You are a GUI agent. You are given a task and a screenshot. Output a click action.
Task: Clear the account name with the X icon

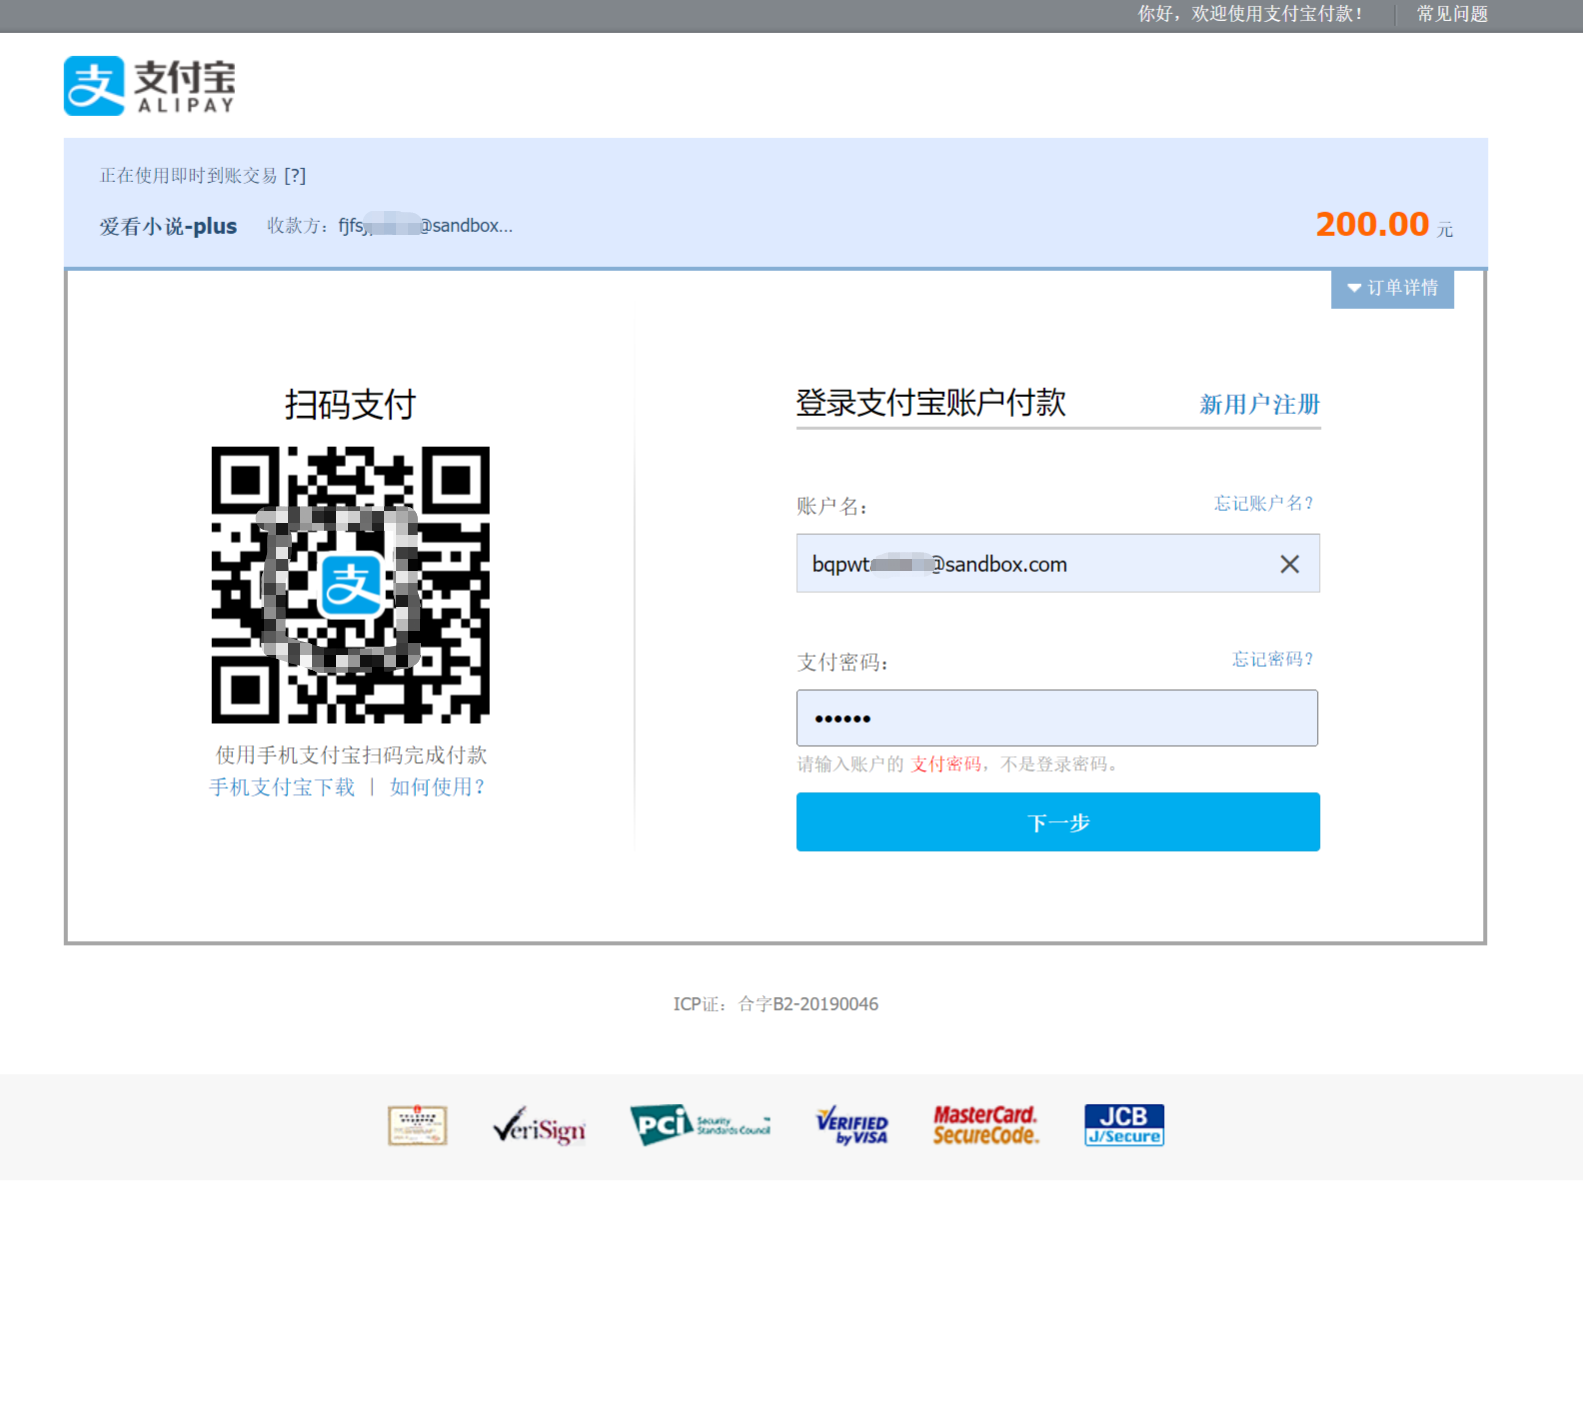[1289, 564]
